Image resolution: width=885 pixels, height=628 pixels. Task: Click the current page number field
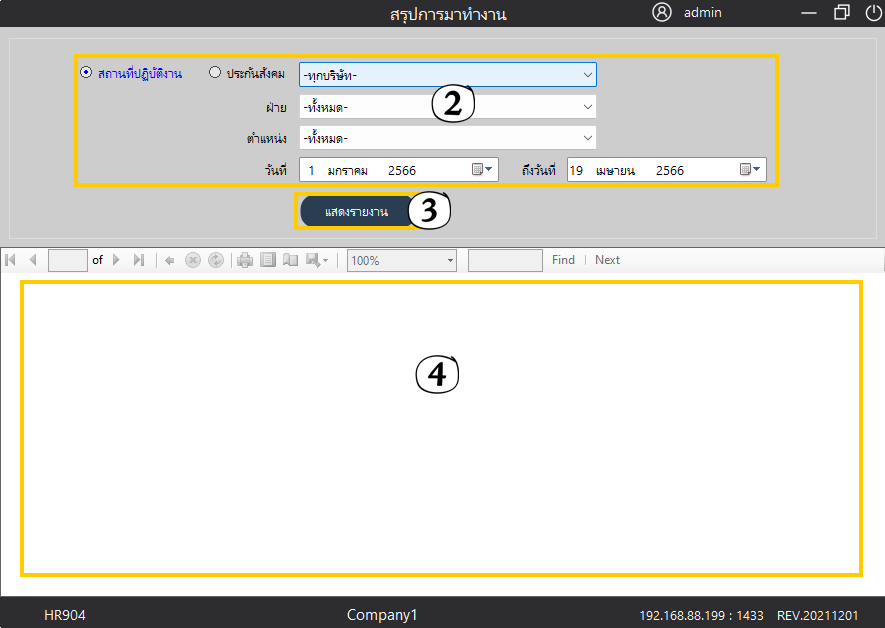(x=68, y=260)
